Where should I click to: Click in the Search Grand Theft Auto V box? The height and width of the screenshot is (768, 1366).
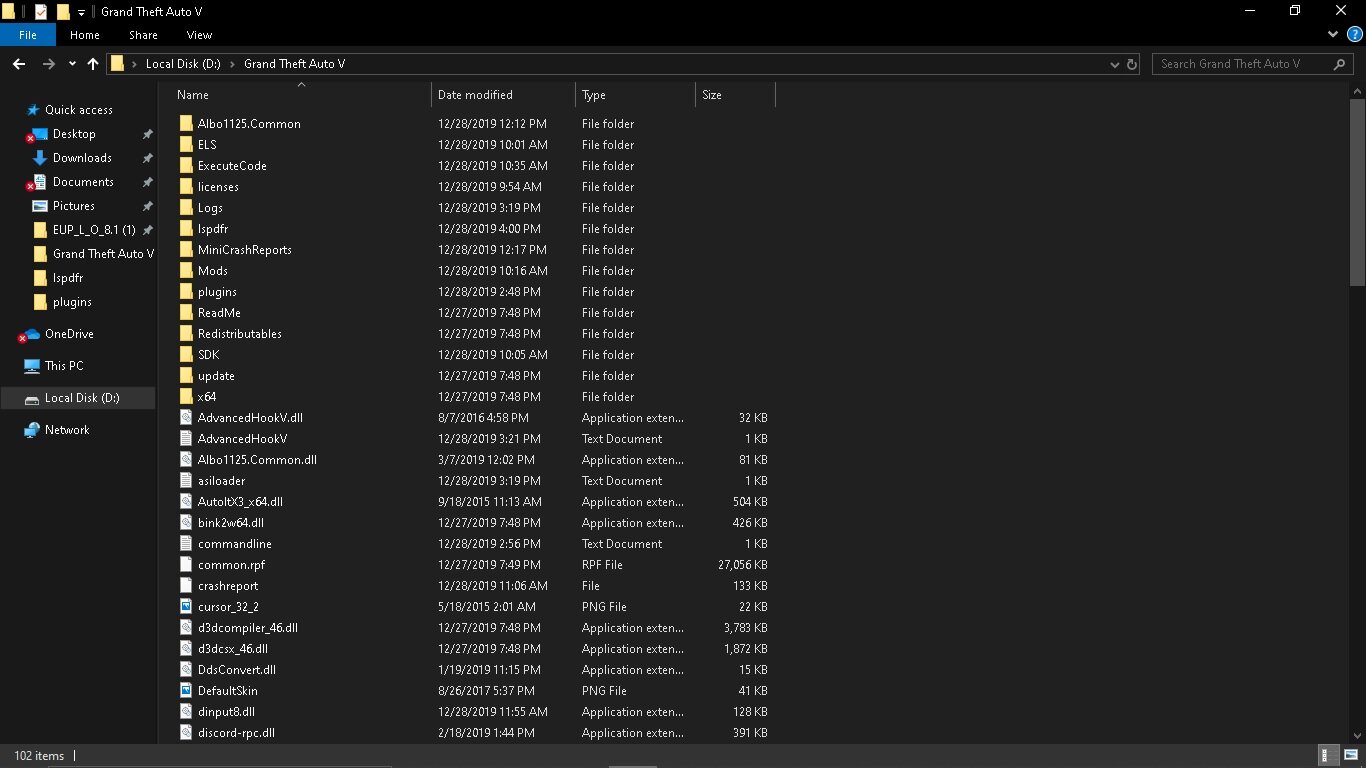point(1240,64)
